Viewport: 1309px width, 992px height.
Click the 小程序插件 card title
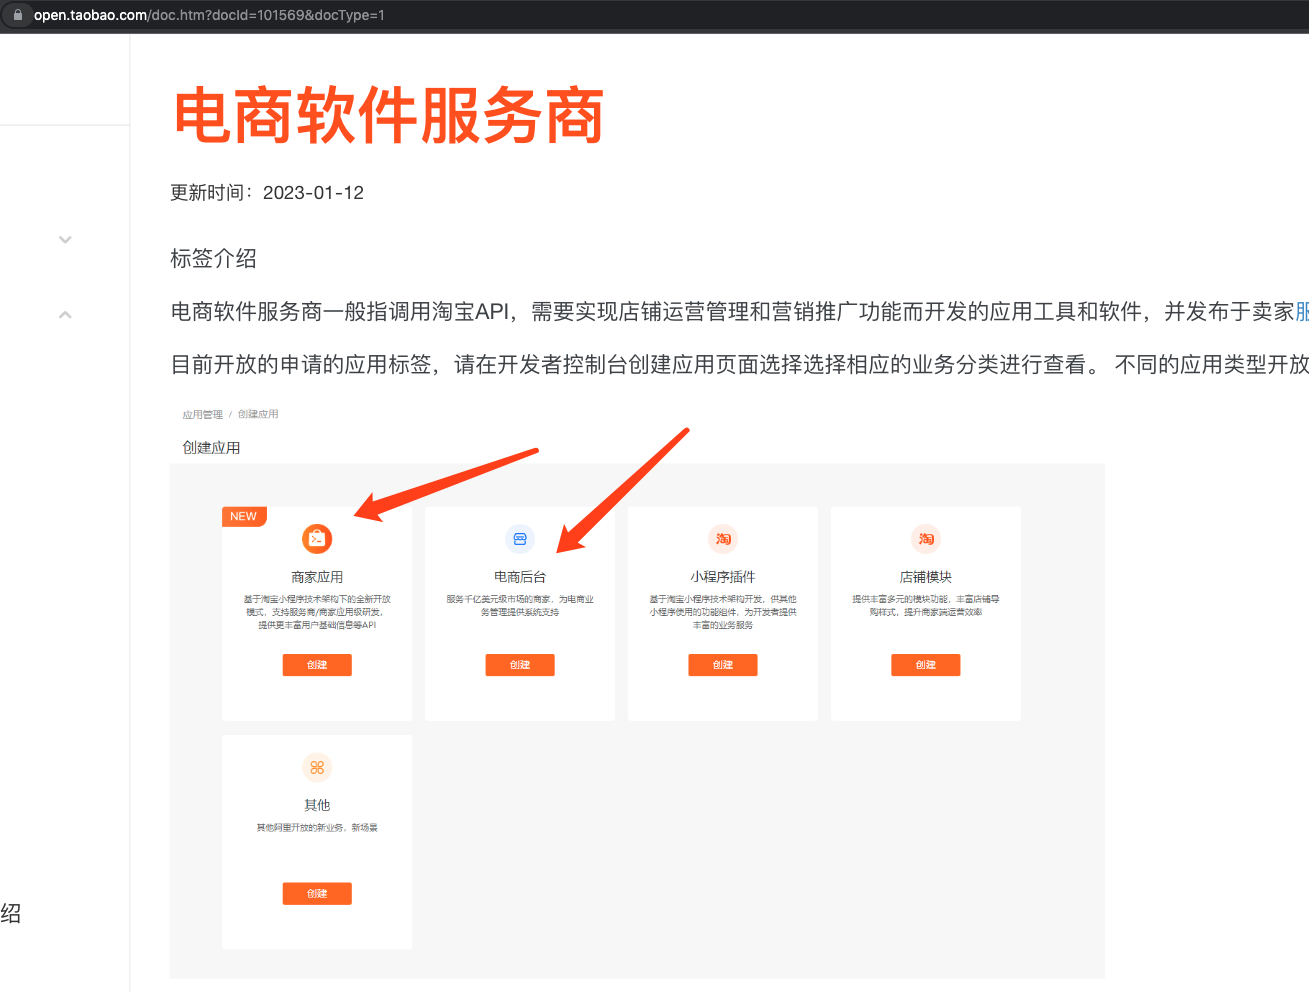point(723,577)
